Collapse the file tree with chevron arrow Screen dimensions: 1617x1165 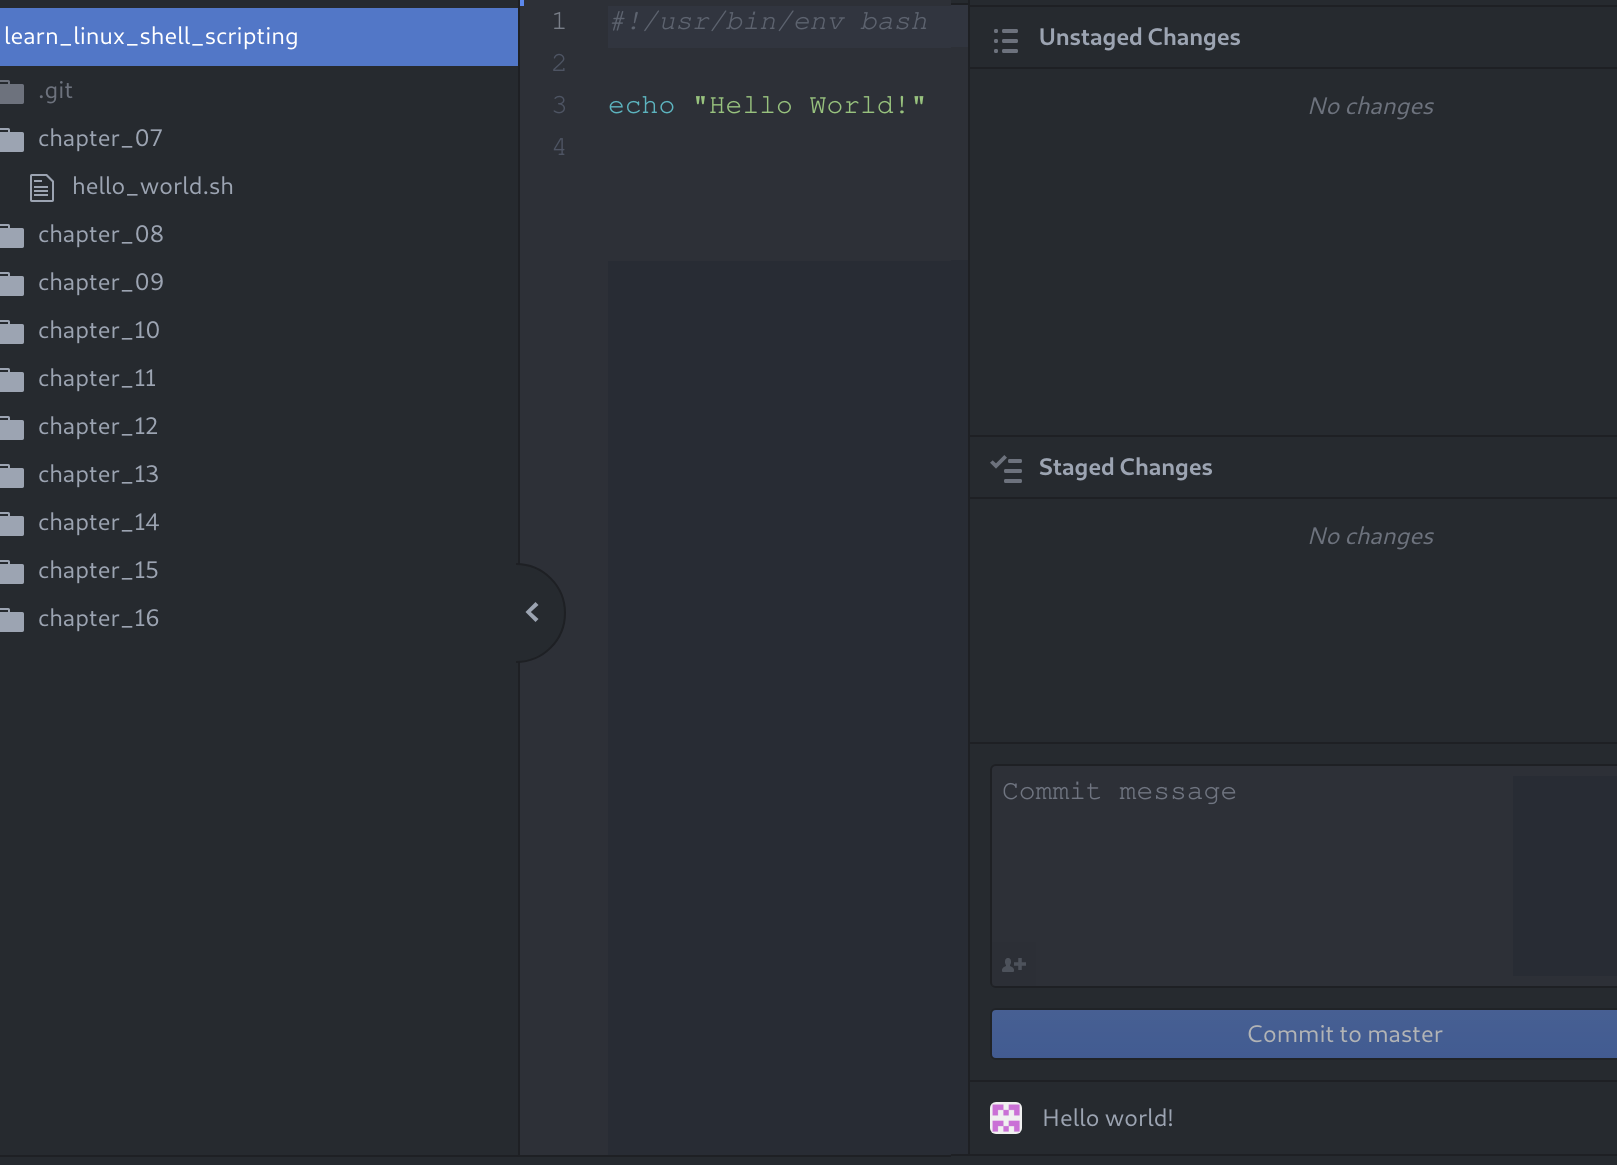(x=533, y=612)
